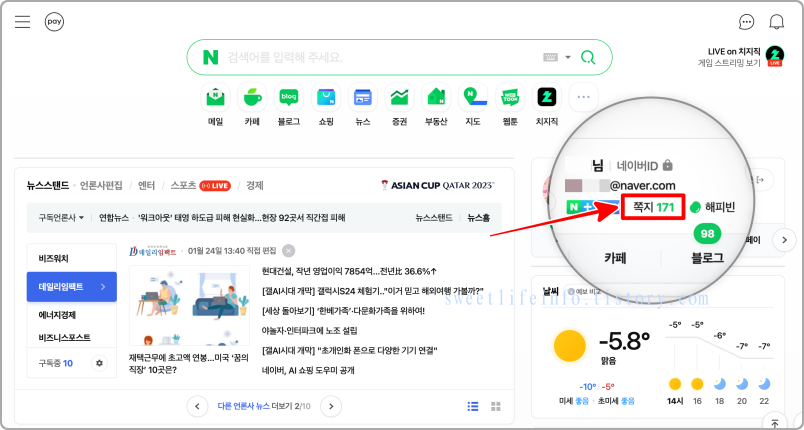Expand the 데일리임팩트 press chevron
Image resolution: width=804 pixels, height=430 pixels.
click(x=103, y=287)
